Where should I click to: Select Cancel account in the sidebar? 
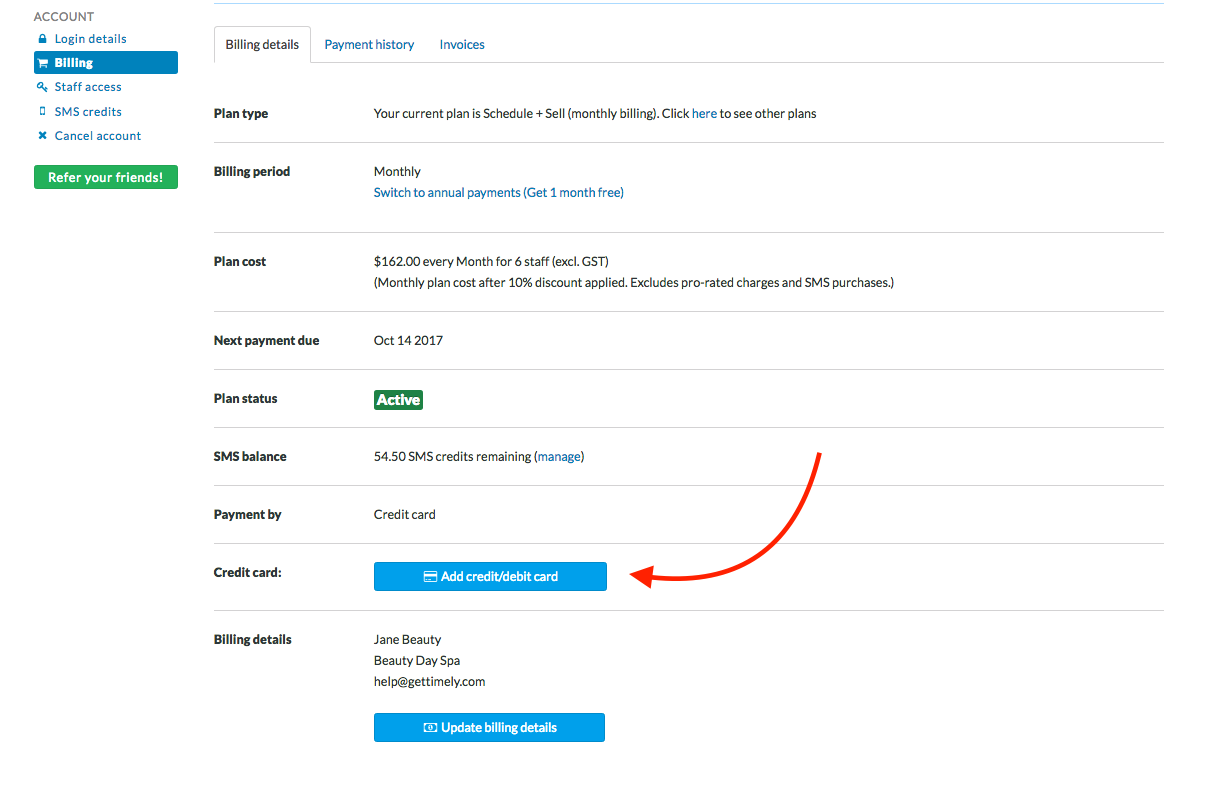click(x=97, y=135)
